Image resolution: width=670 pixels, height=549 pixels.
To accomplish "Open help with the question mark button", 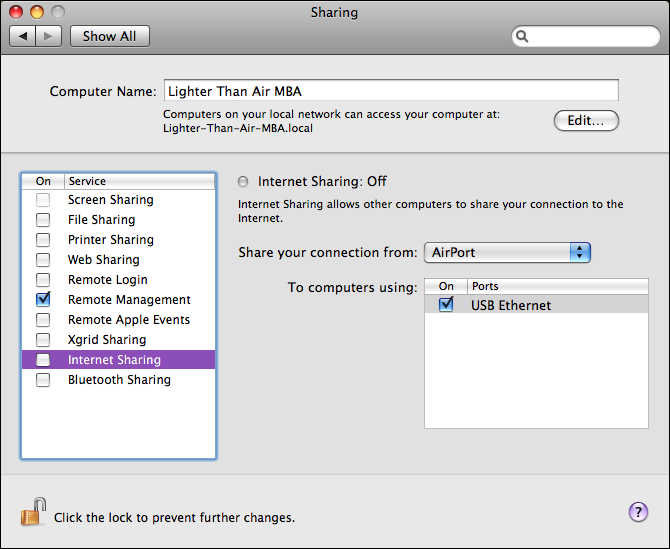I will (638, 512).
